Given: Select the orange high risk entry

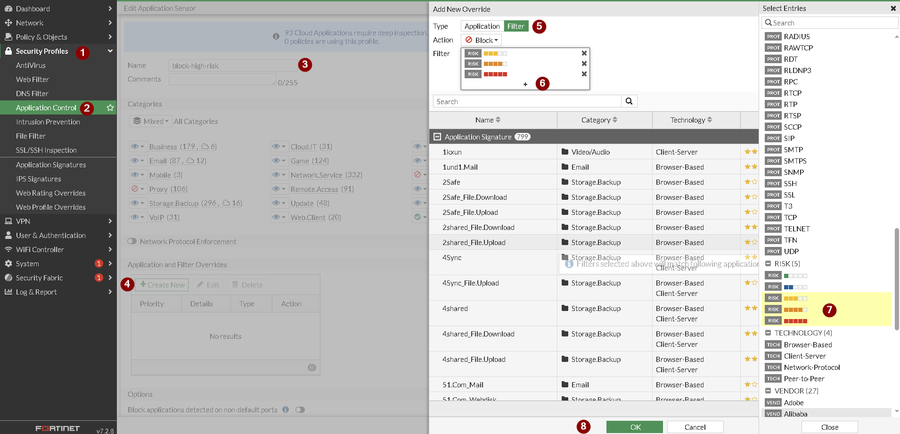Looking at the screenshot, I should pyautogui.click(x=786, y=309).
